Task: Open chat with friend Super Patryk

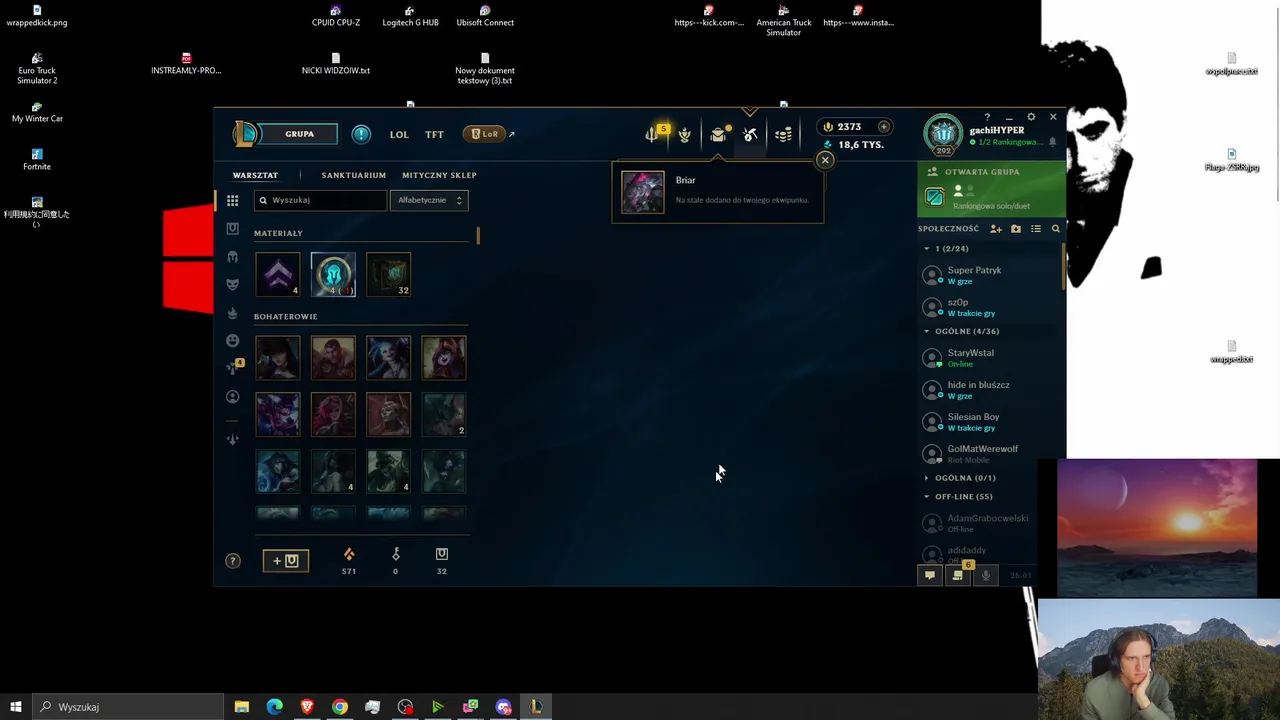Action: tap(990, 275)
